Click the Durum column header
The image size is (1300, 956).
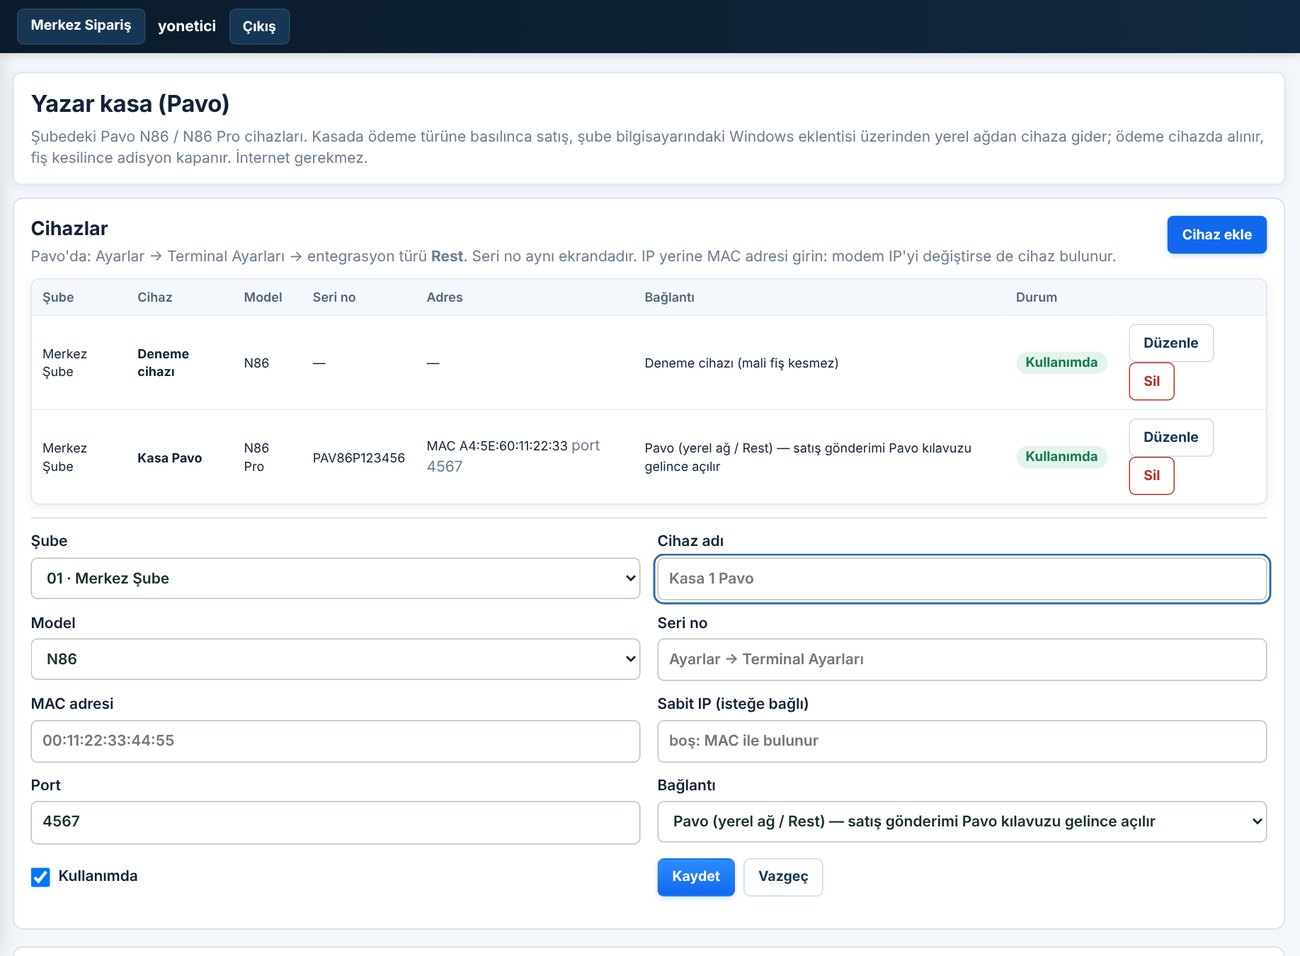(1036, 297)
